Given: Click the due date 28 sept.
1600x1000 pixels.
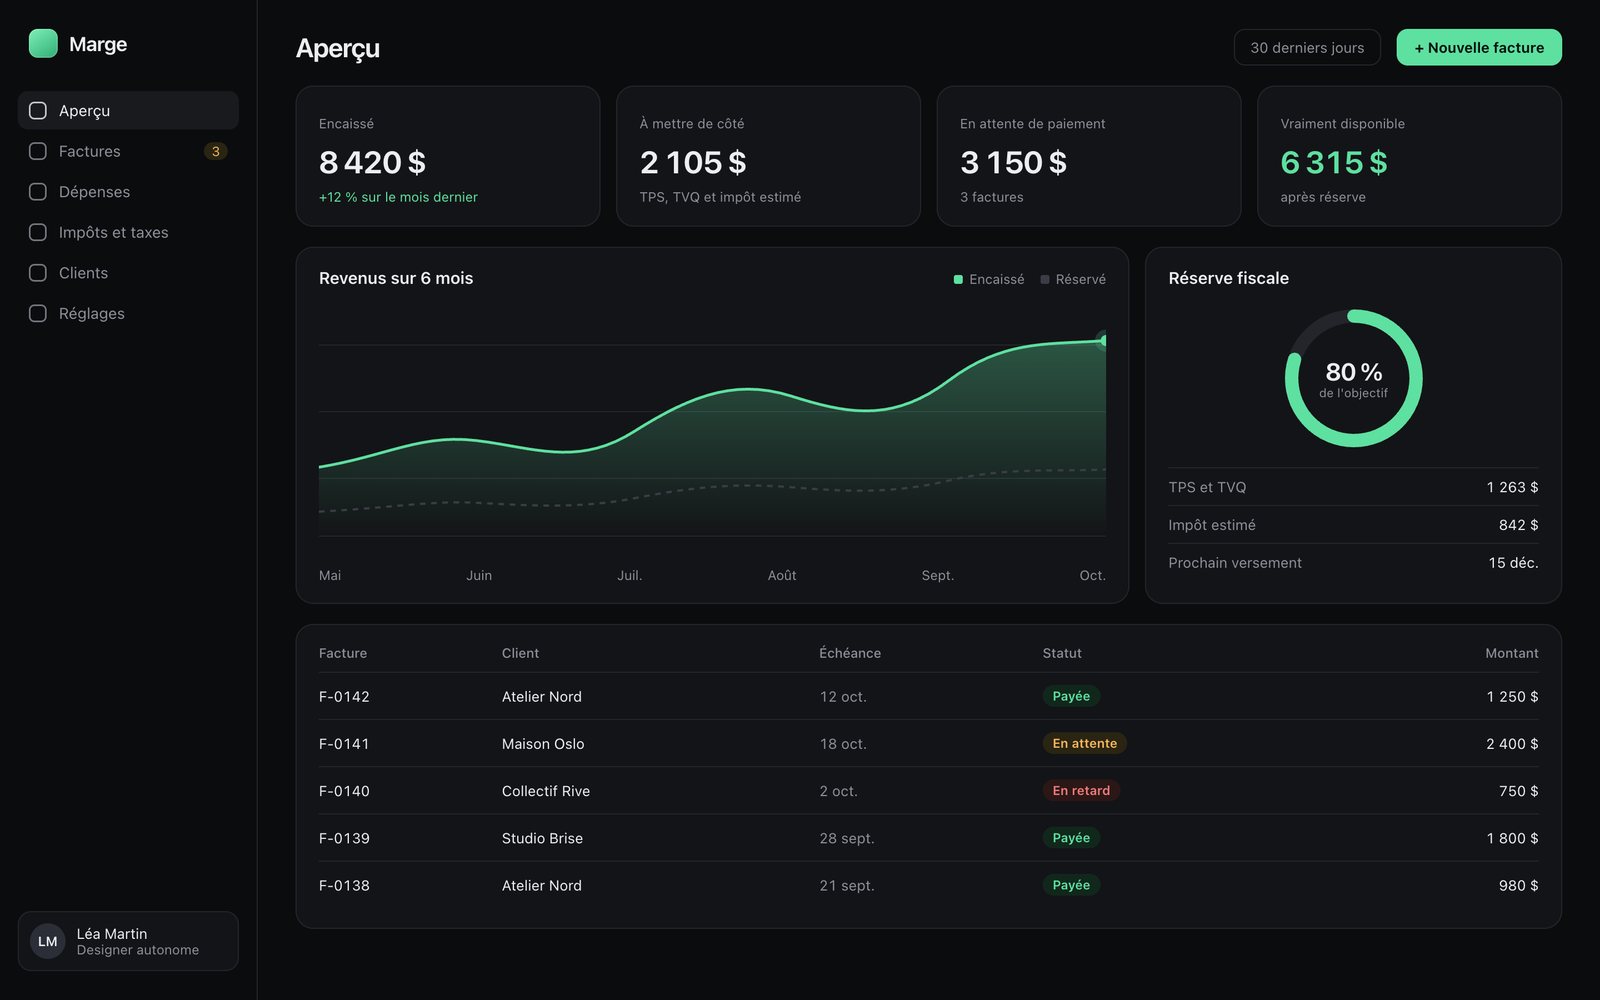Looking at the screenshot, I should pyautogui.click(x=847, y=838).
